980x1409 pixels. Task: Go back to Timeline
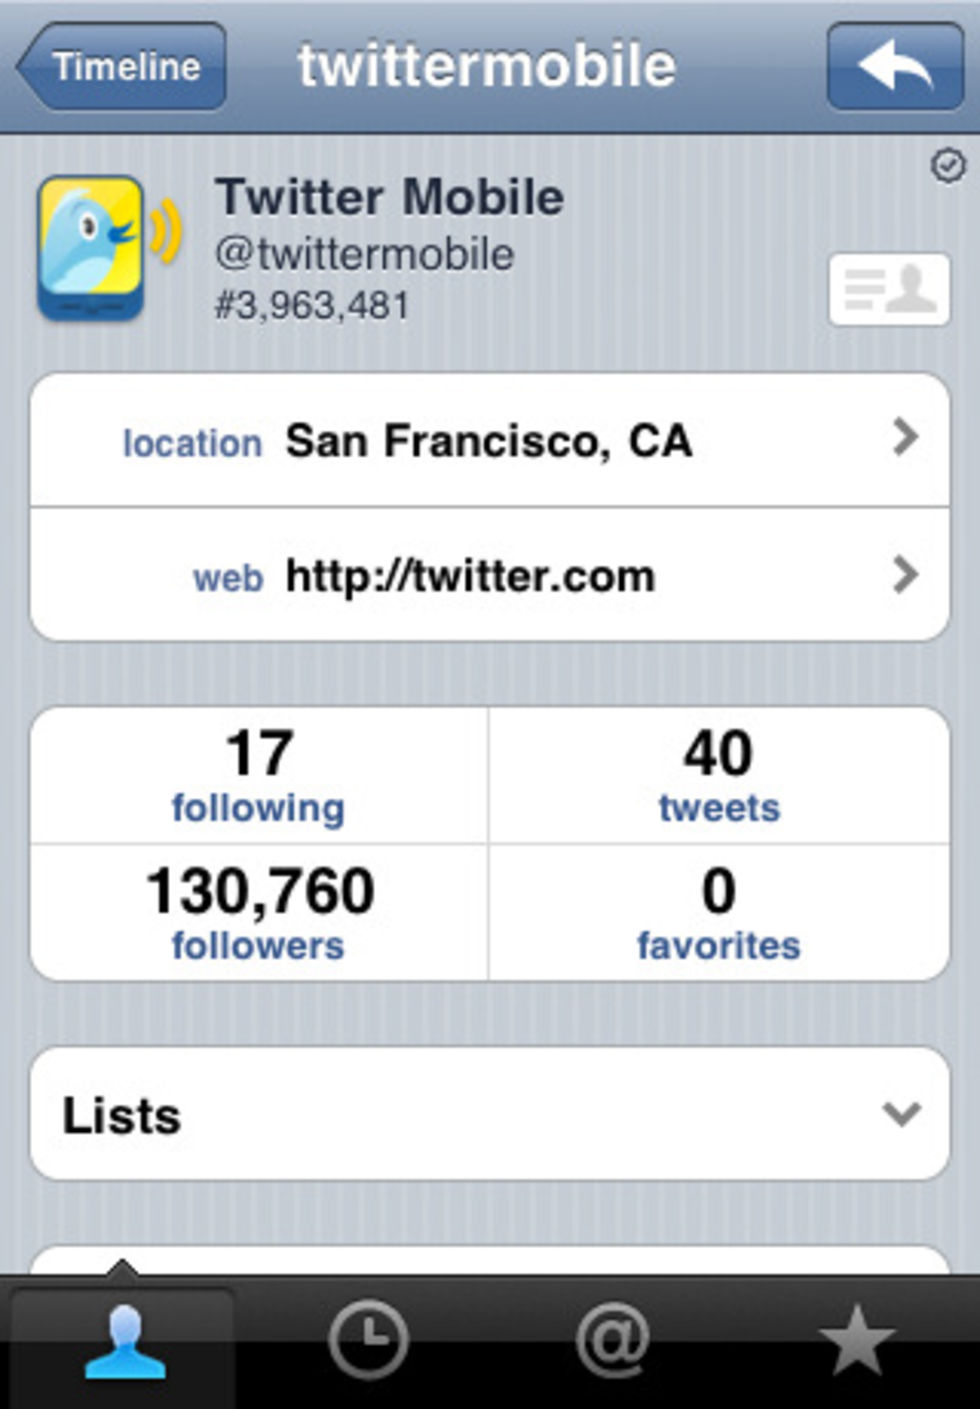click(122, 67)
